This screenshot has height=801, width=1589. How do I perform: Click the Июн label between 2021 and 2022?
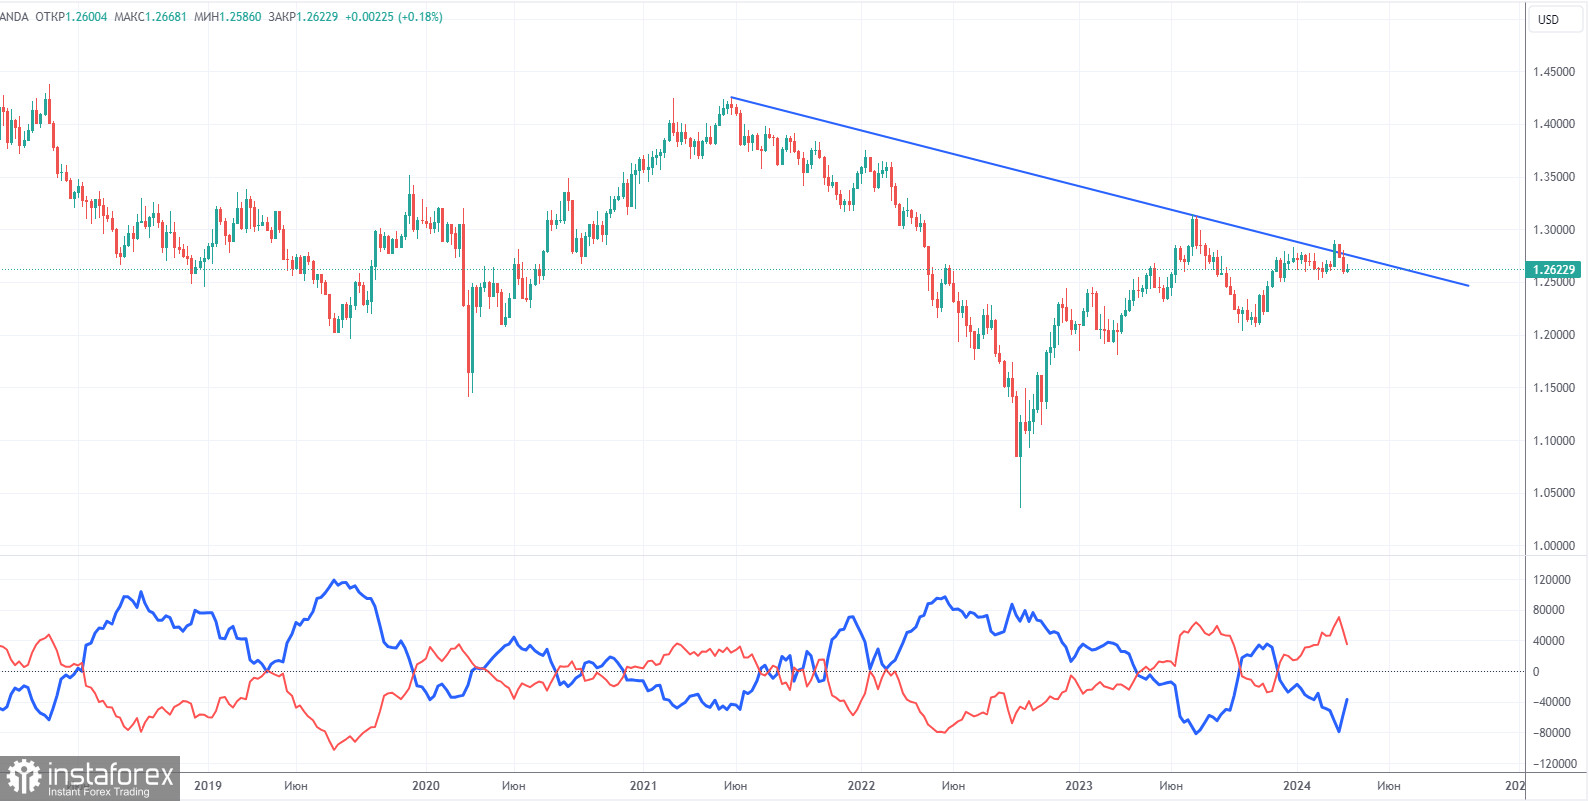(735, 785)
